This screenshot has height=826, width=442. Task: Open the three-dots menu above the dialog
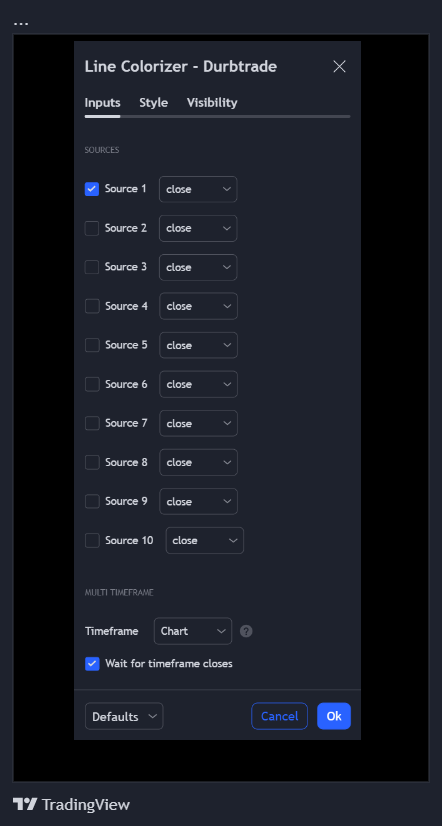[x=21, y=24]
